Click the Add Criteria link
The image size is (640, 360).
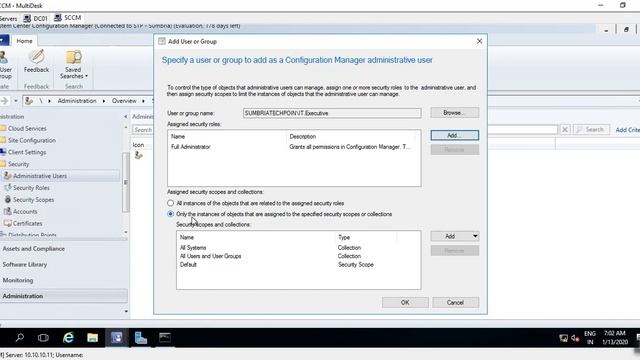(x=628, y=130)
